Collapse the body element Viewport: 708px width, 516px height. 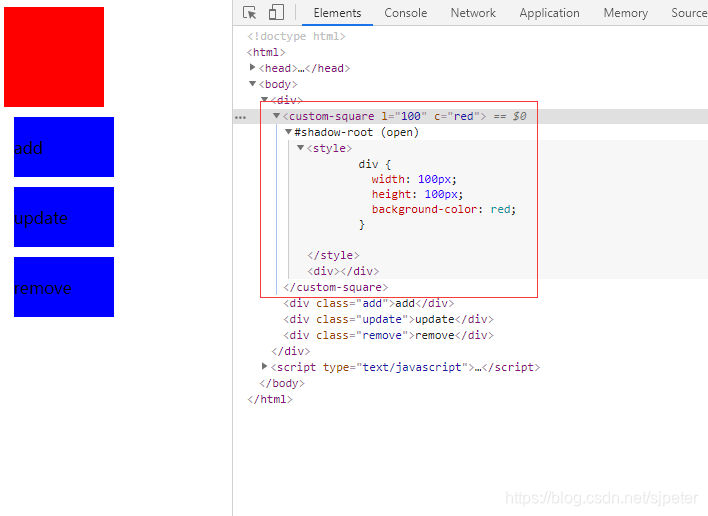252,84
